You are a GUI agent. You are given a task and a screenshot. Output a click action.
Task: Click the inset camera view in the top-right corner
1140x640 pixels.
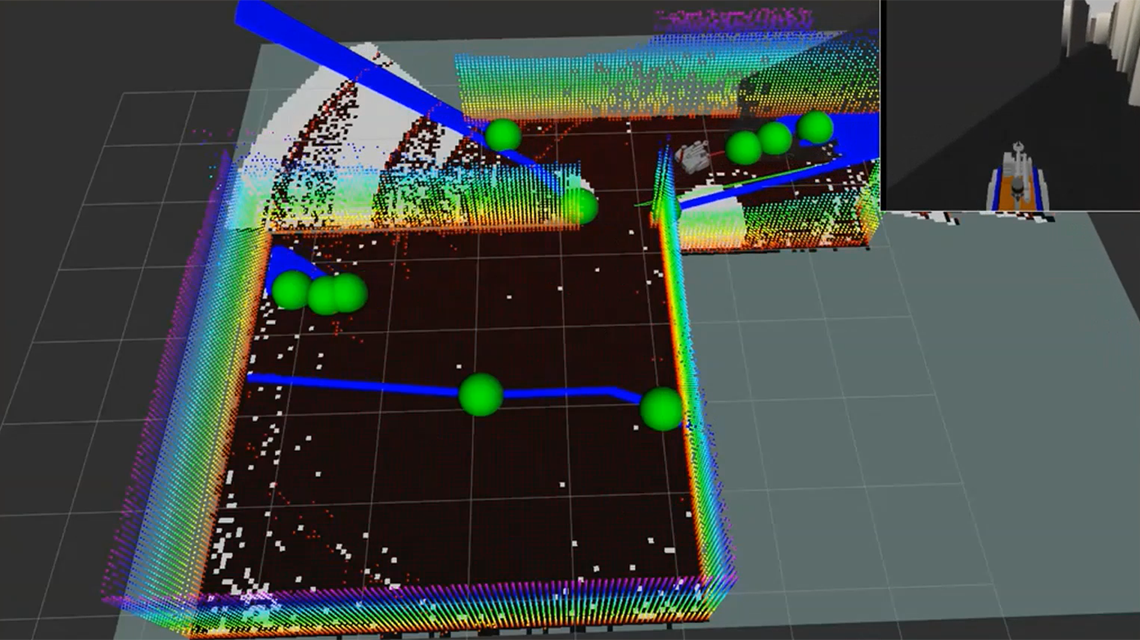[x=1010, y=105]
